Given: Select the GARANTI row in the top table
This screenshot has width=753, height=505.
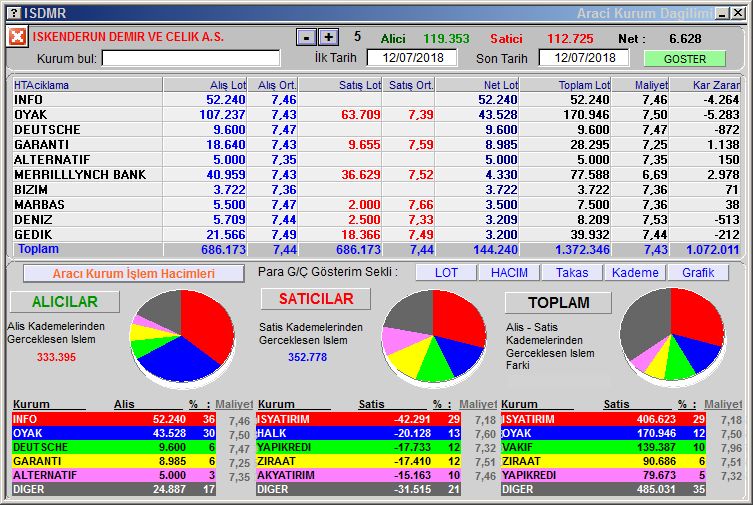Looking at the screenshot, I should 376,144.
